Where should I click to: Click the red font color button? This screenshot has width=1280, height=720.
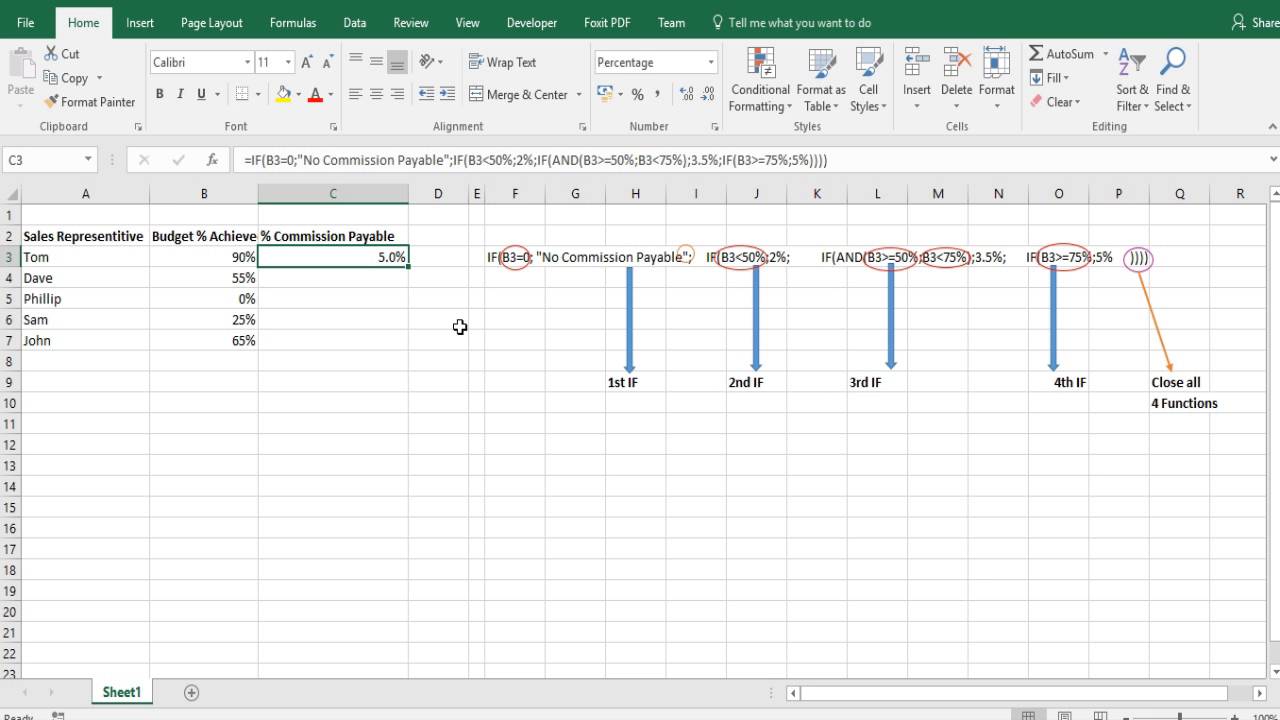click(316, 94)
